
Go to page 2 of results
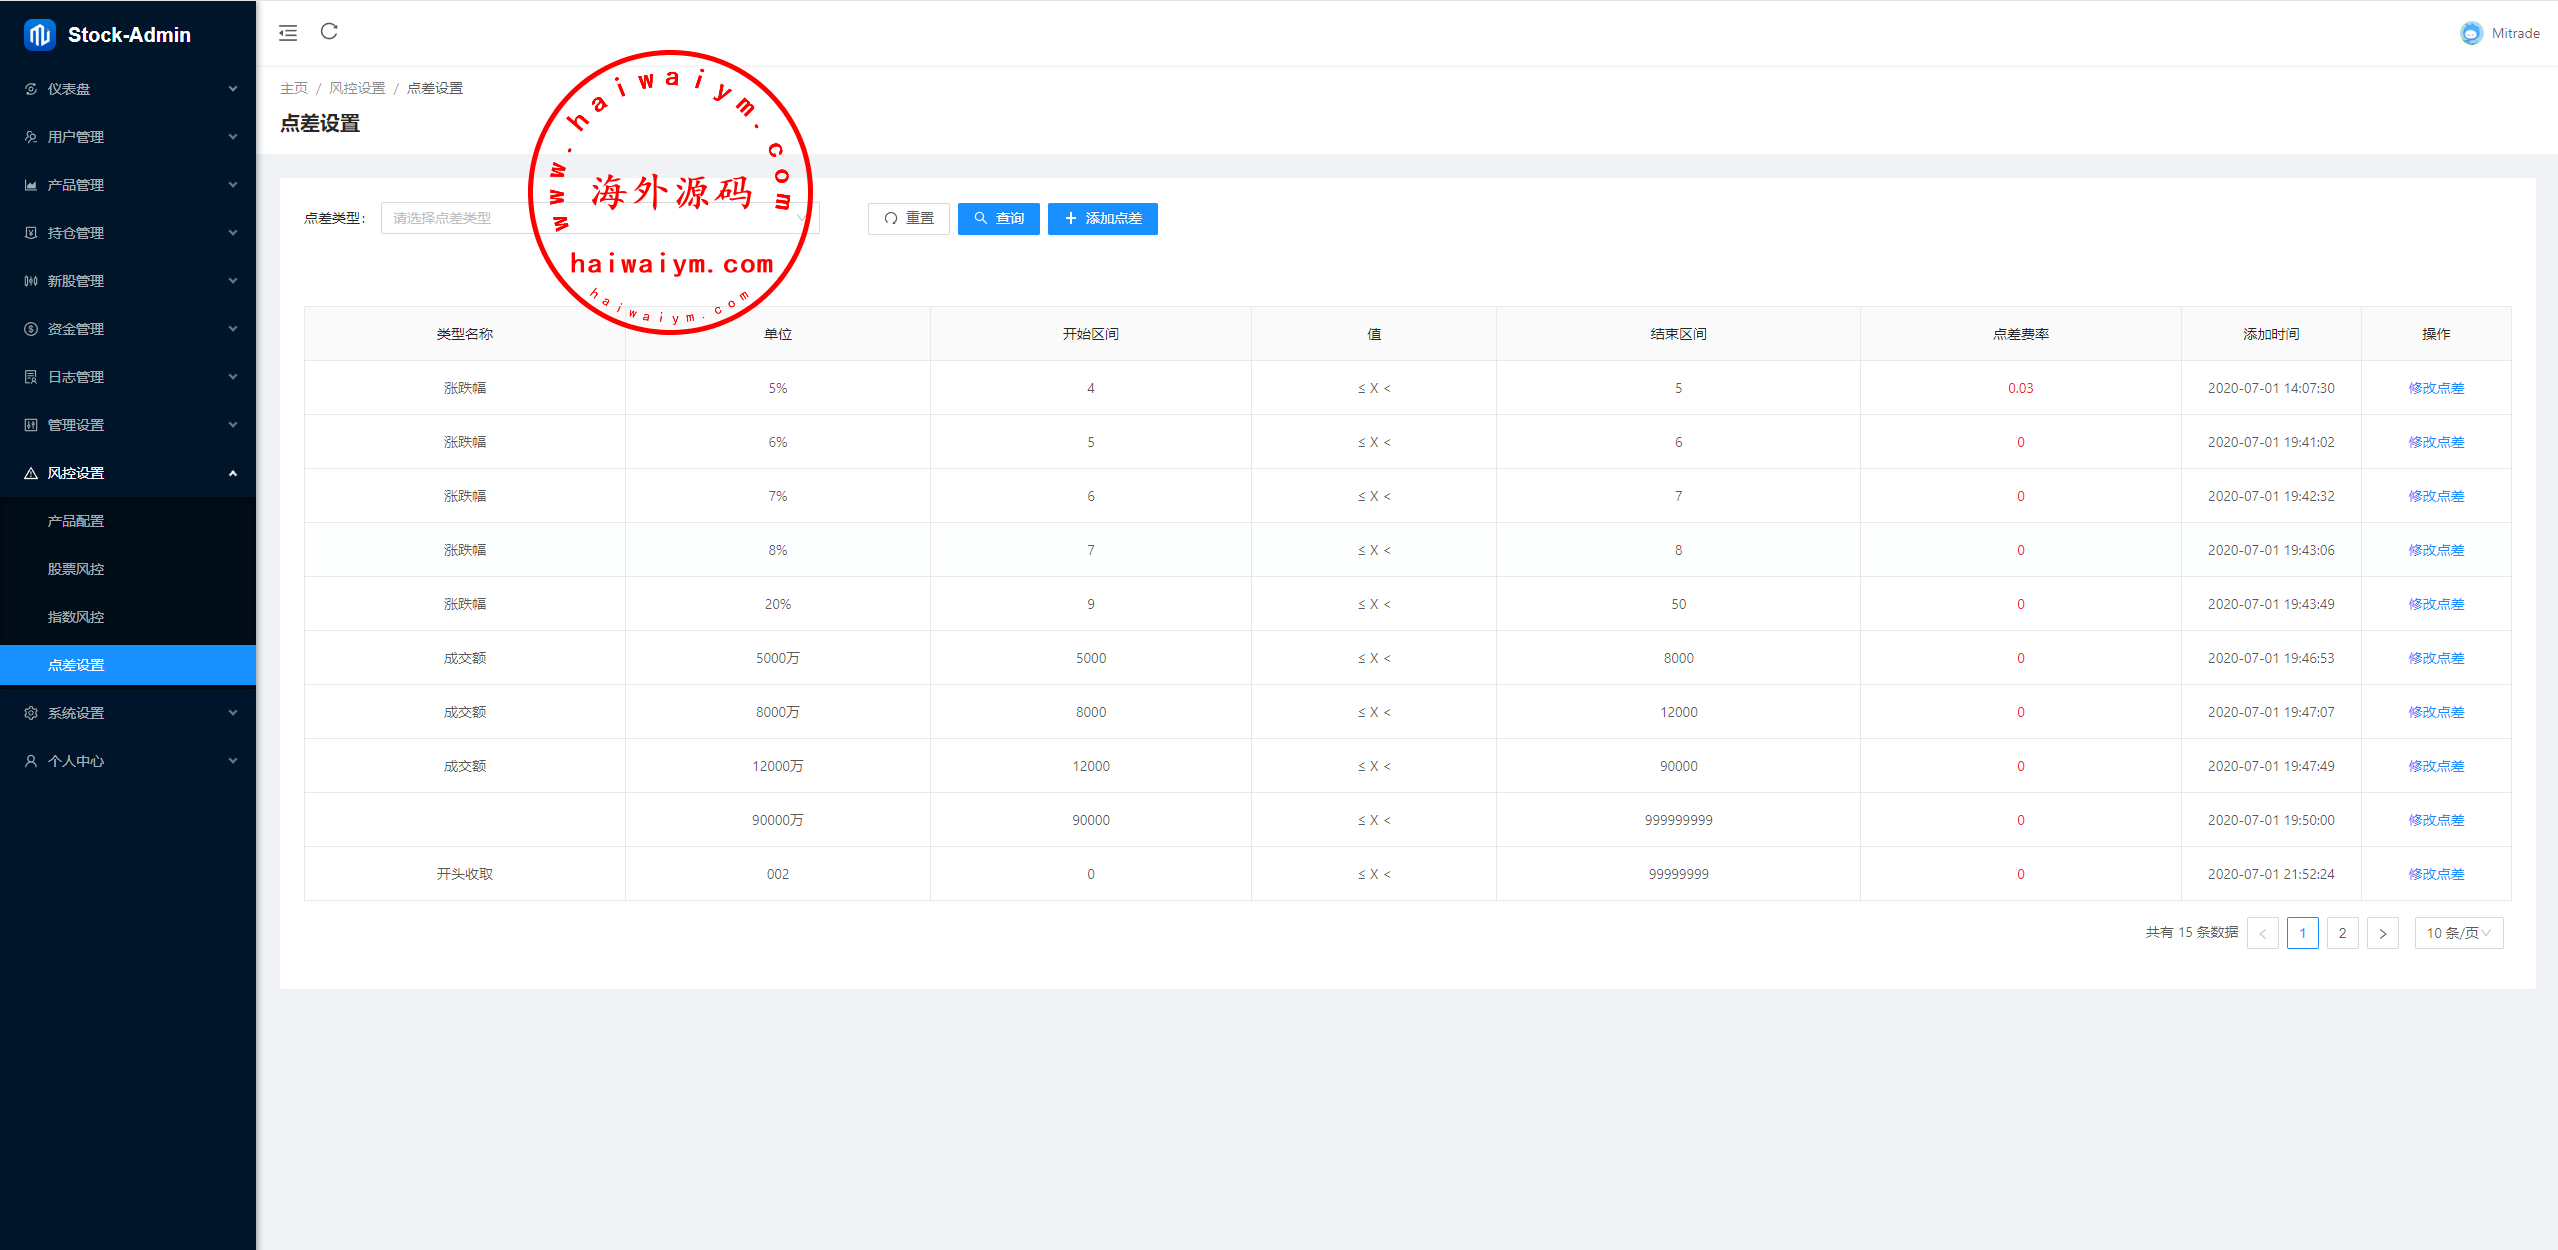tap(2342, 933)
